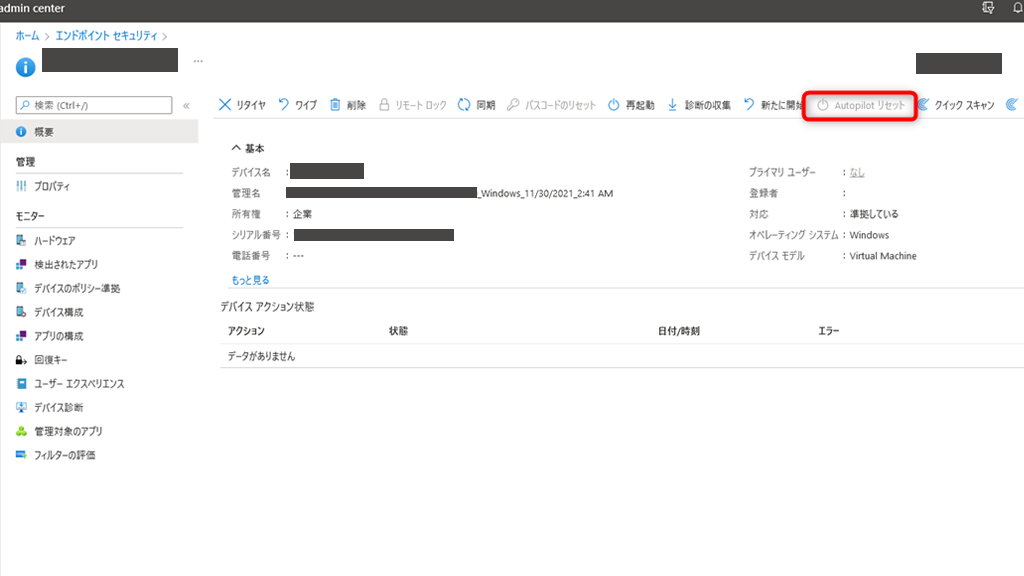The height and width of the screenshot is (576, 1024).
Task: Delete the device with 削除
Action: (x=347, y=103)
